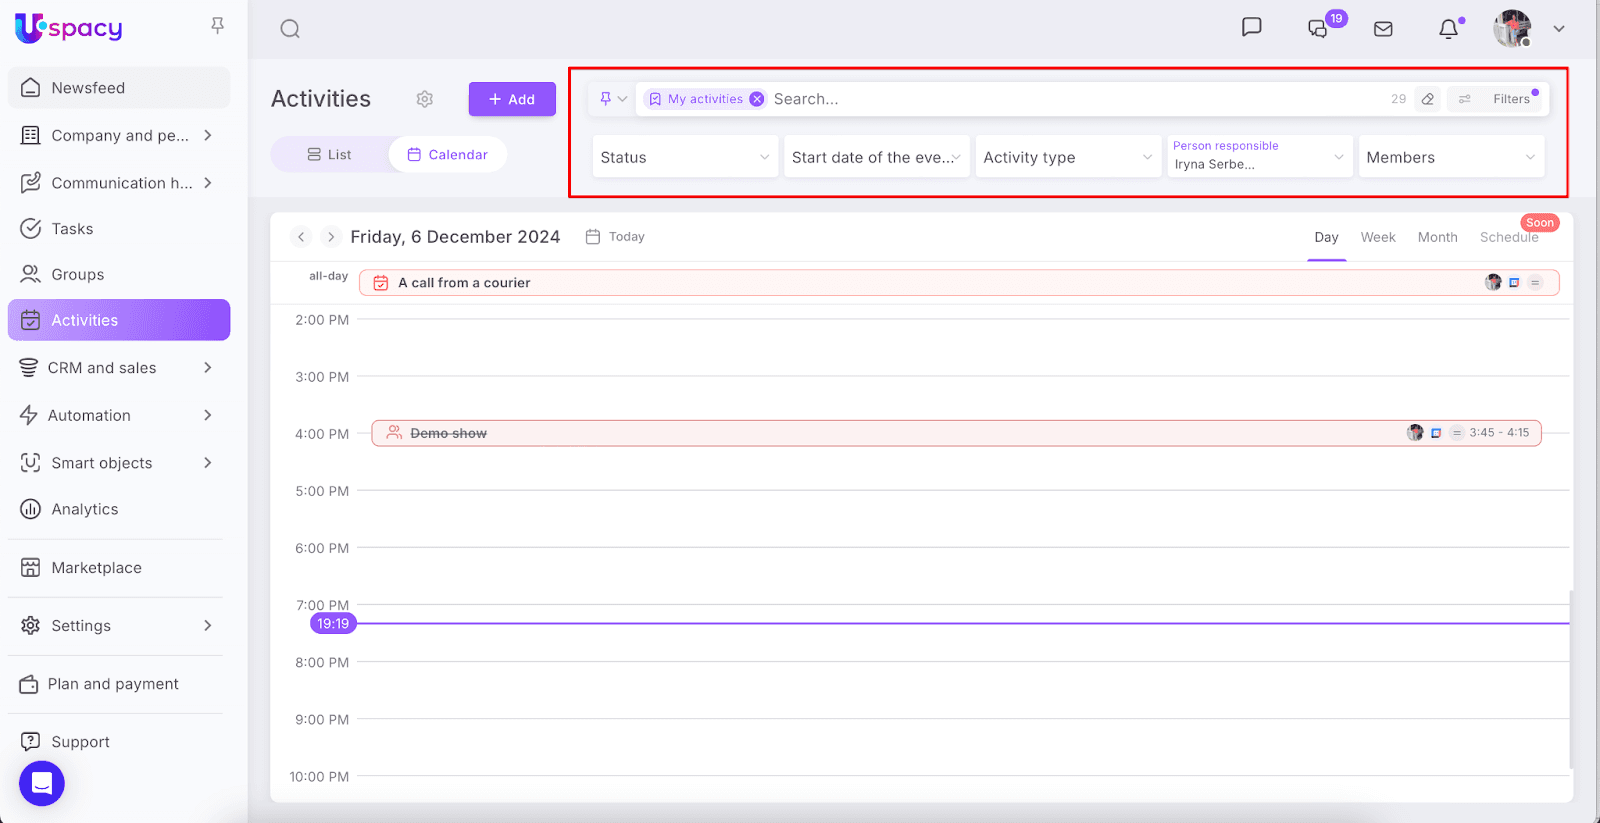The height and width of the screenshot is (823, 1600).
Task: Pin the sidebar with pin icon
Action: point(217,26)
